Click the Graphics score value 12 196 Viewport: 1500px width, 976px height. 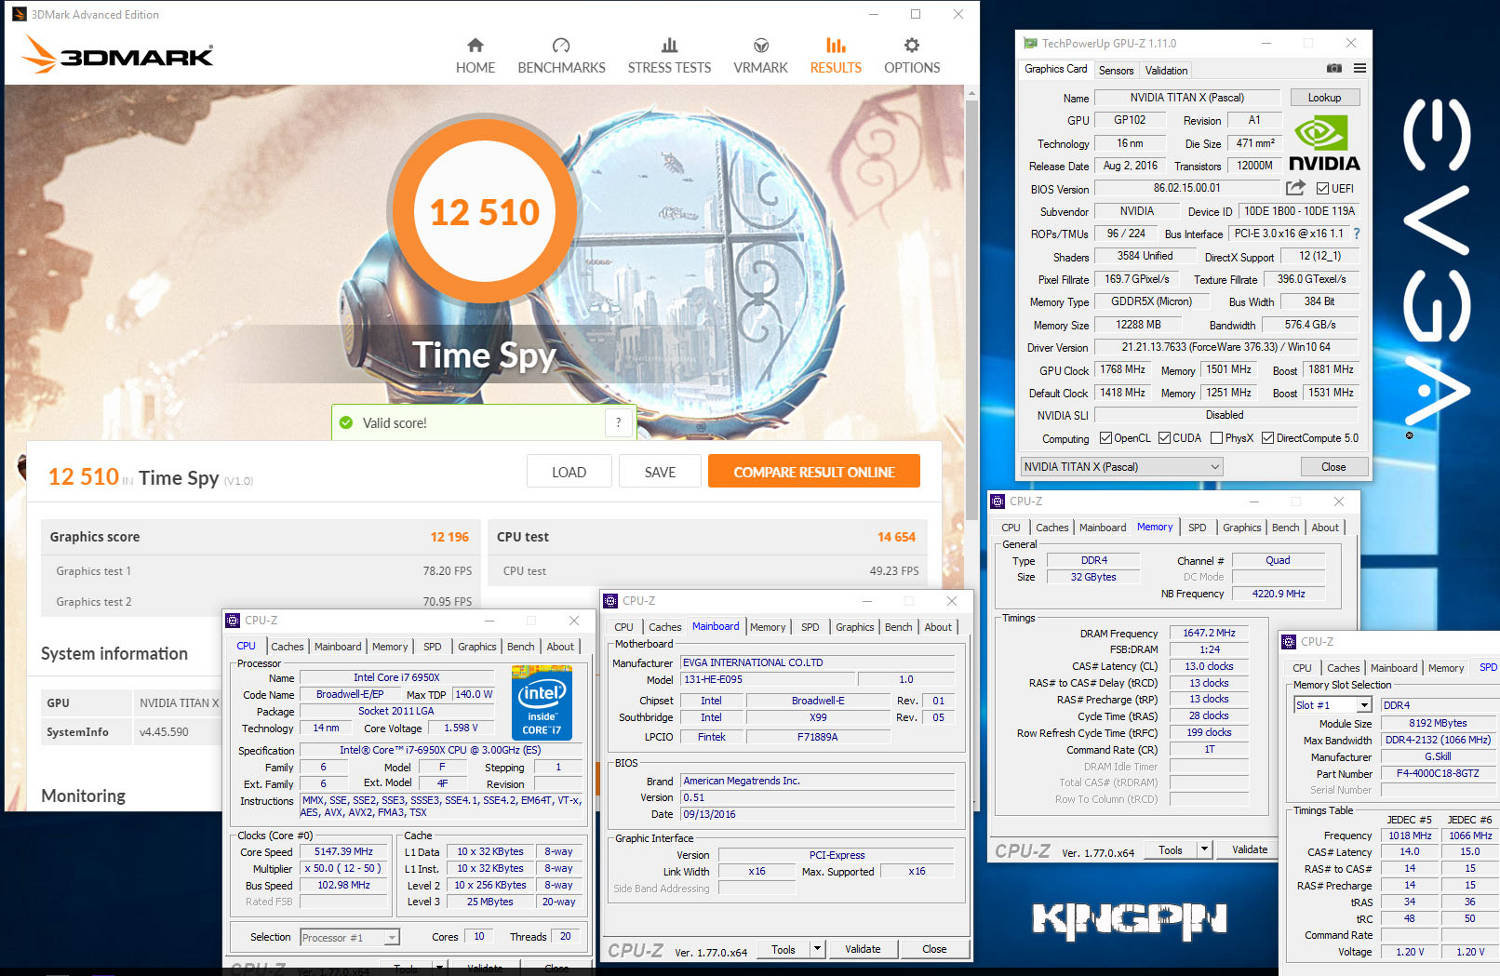[449, 537]
